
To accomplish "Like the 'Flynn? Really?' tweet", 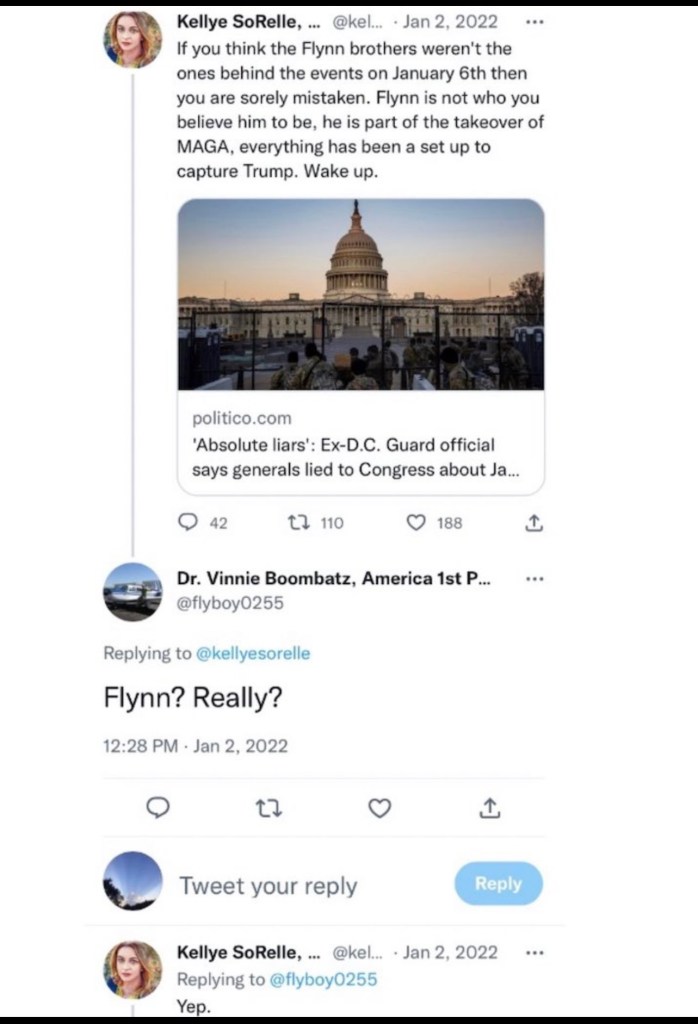I will (380, 808).
